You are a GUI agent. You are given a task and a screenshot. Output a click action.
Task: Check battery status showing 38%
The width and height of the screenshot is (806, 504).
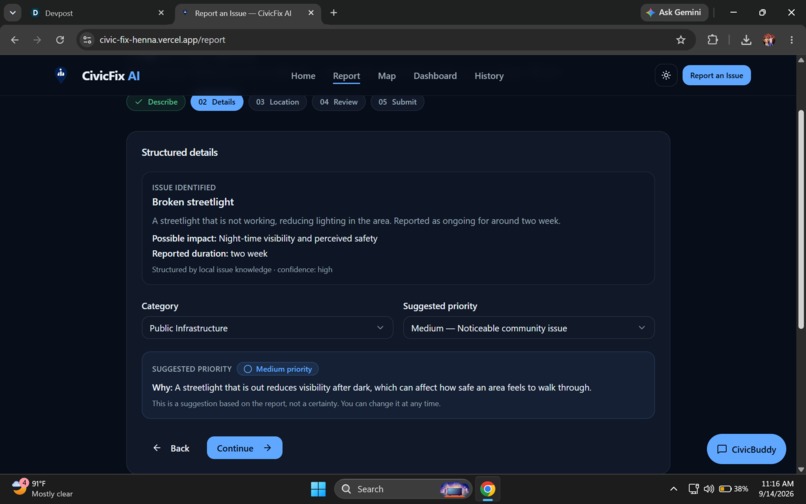pos(734,489)
